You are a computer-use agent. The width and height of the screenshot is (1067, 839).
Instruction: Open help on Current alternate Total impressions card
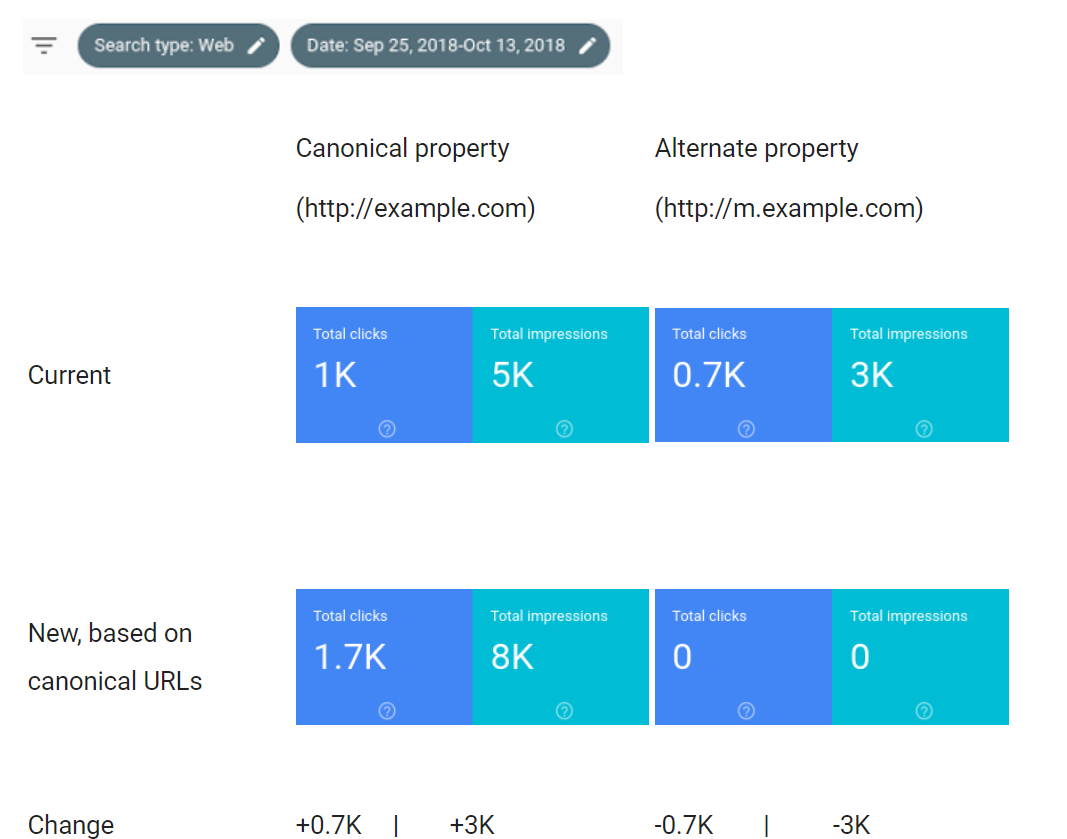923,428
